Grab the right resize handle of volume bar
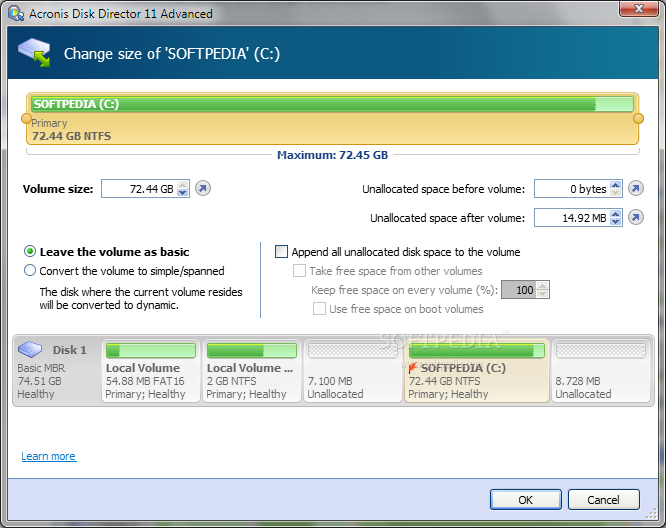This screenshot has height=528, width=666. (x=638, y=119)
